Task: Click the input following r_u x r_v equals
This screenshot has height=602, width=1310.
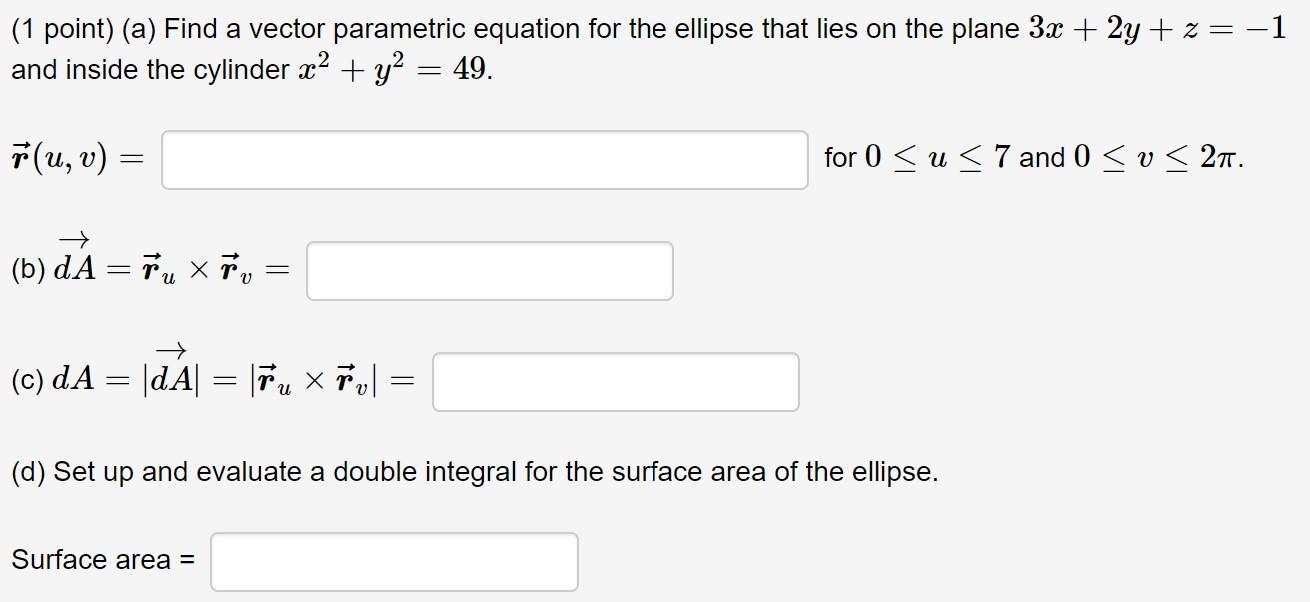Action: click(490, 270)
